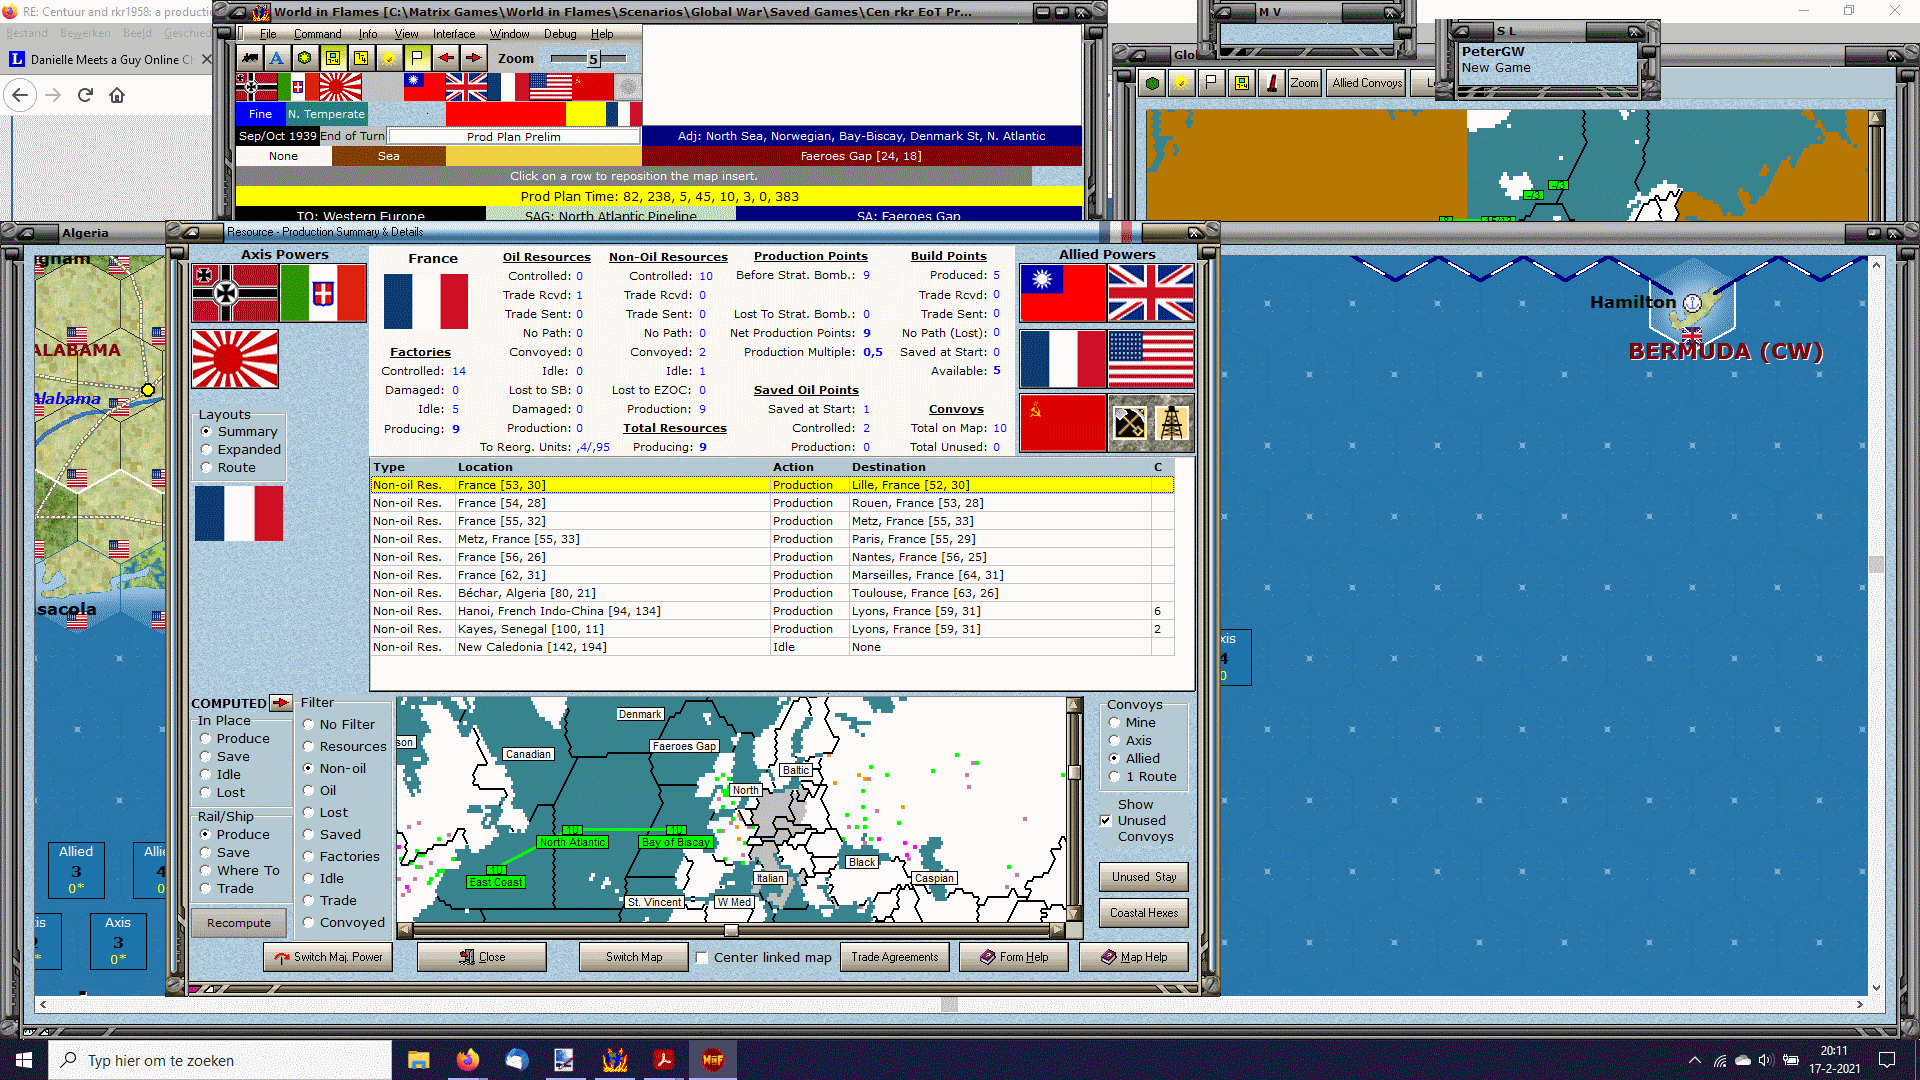Select the Oil filter option

[x=309, y=791]
